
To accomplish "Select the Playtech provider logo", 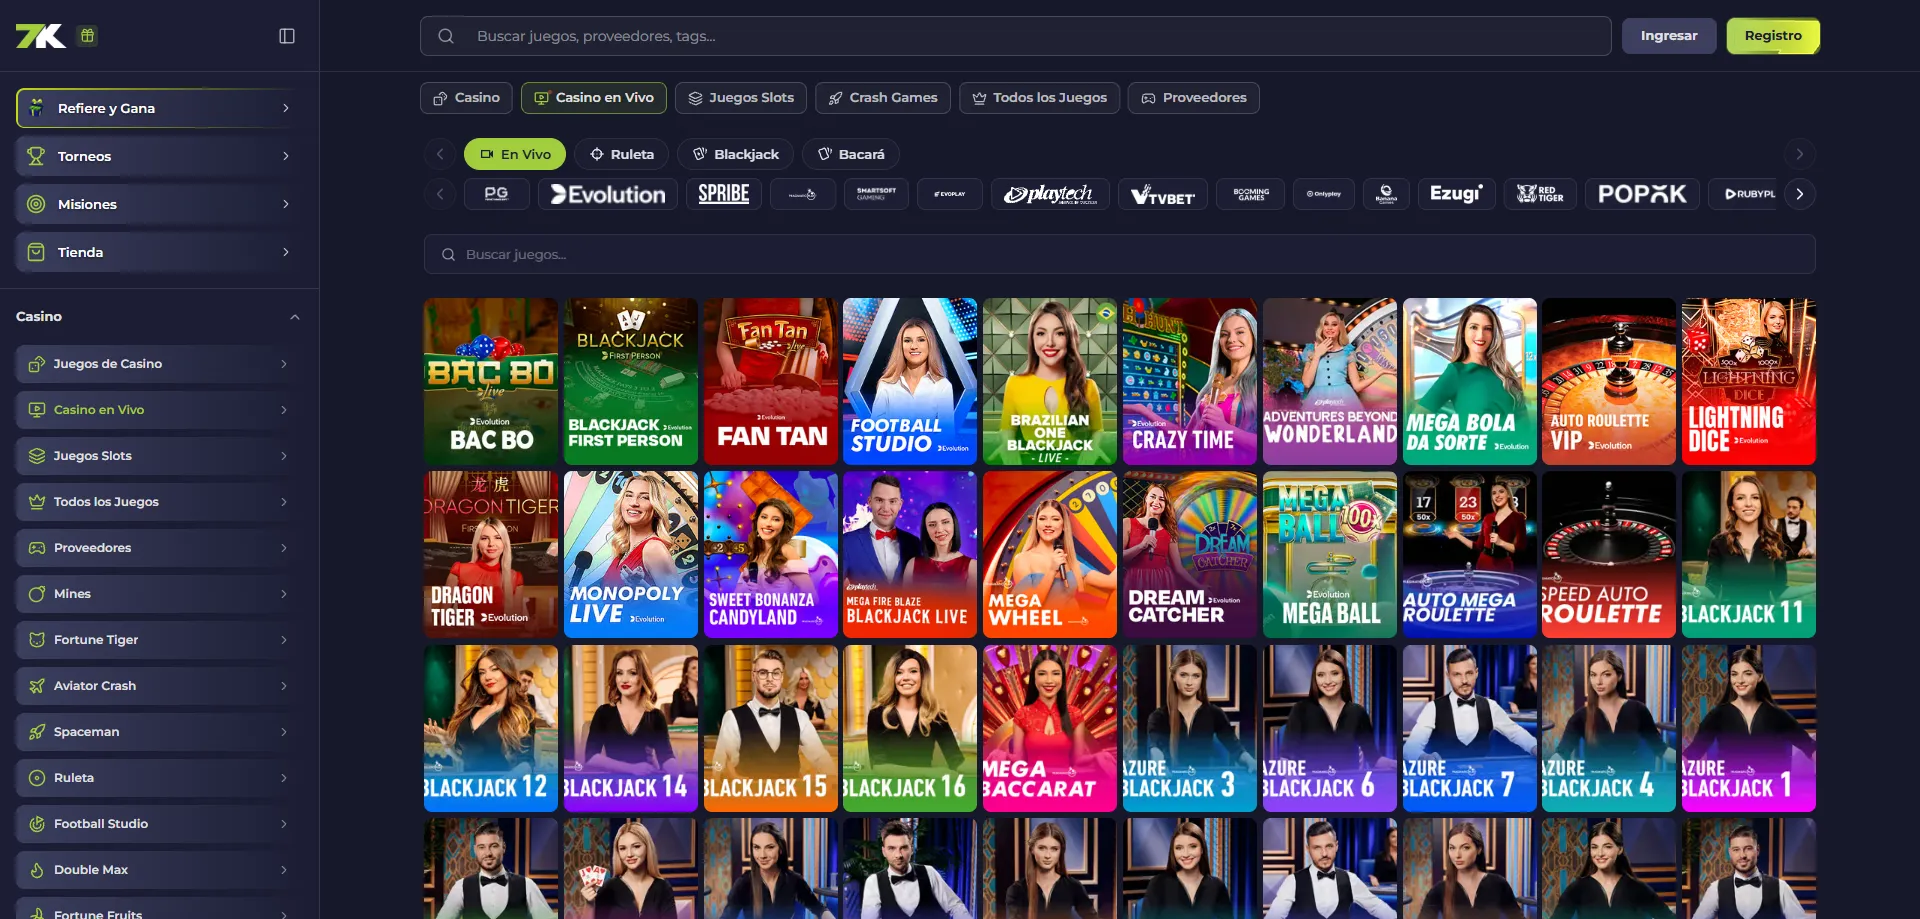I will [x=1050, y=194].
